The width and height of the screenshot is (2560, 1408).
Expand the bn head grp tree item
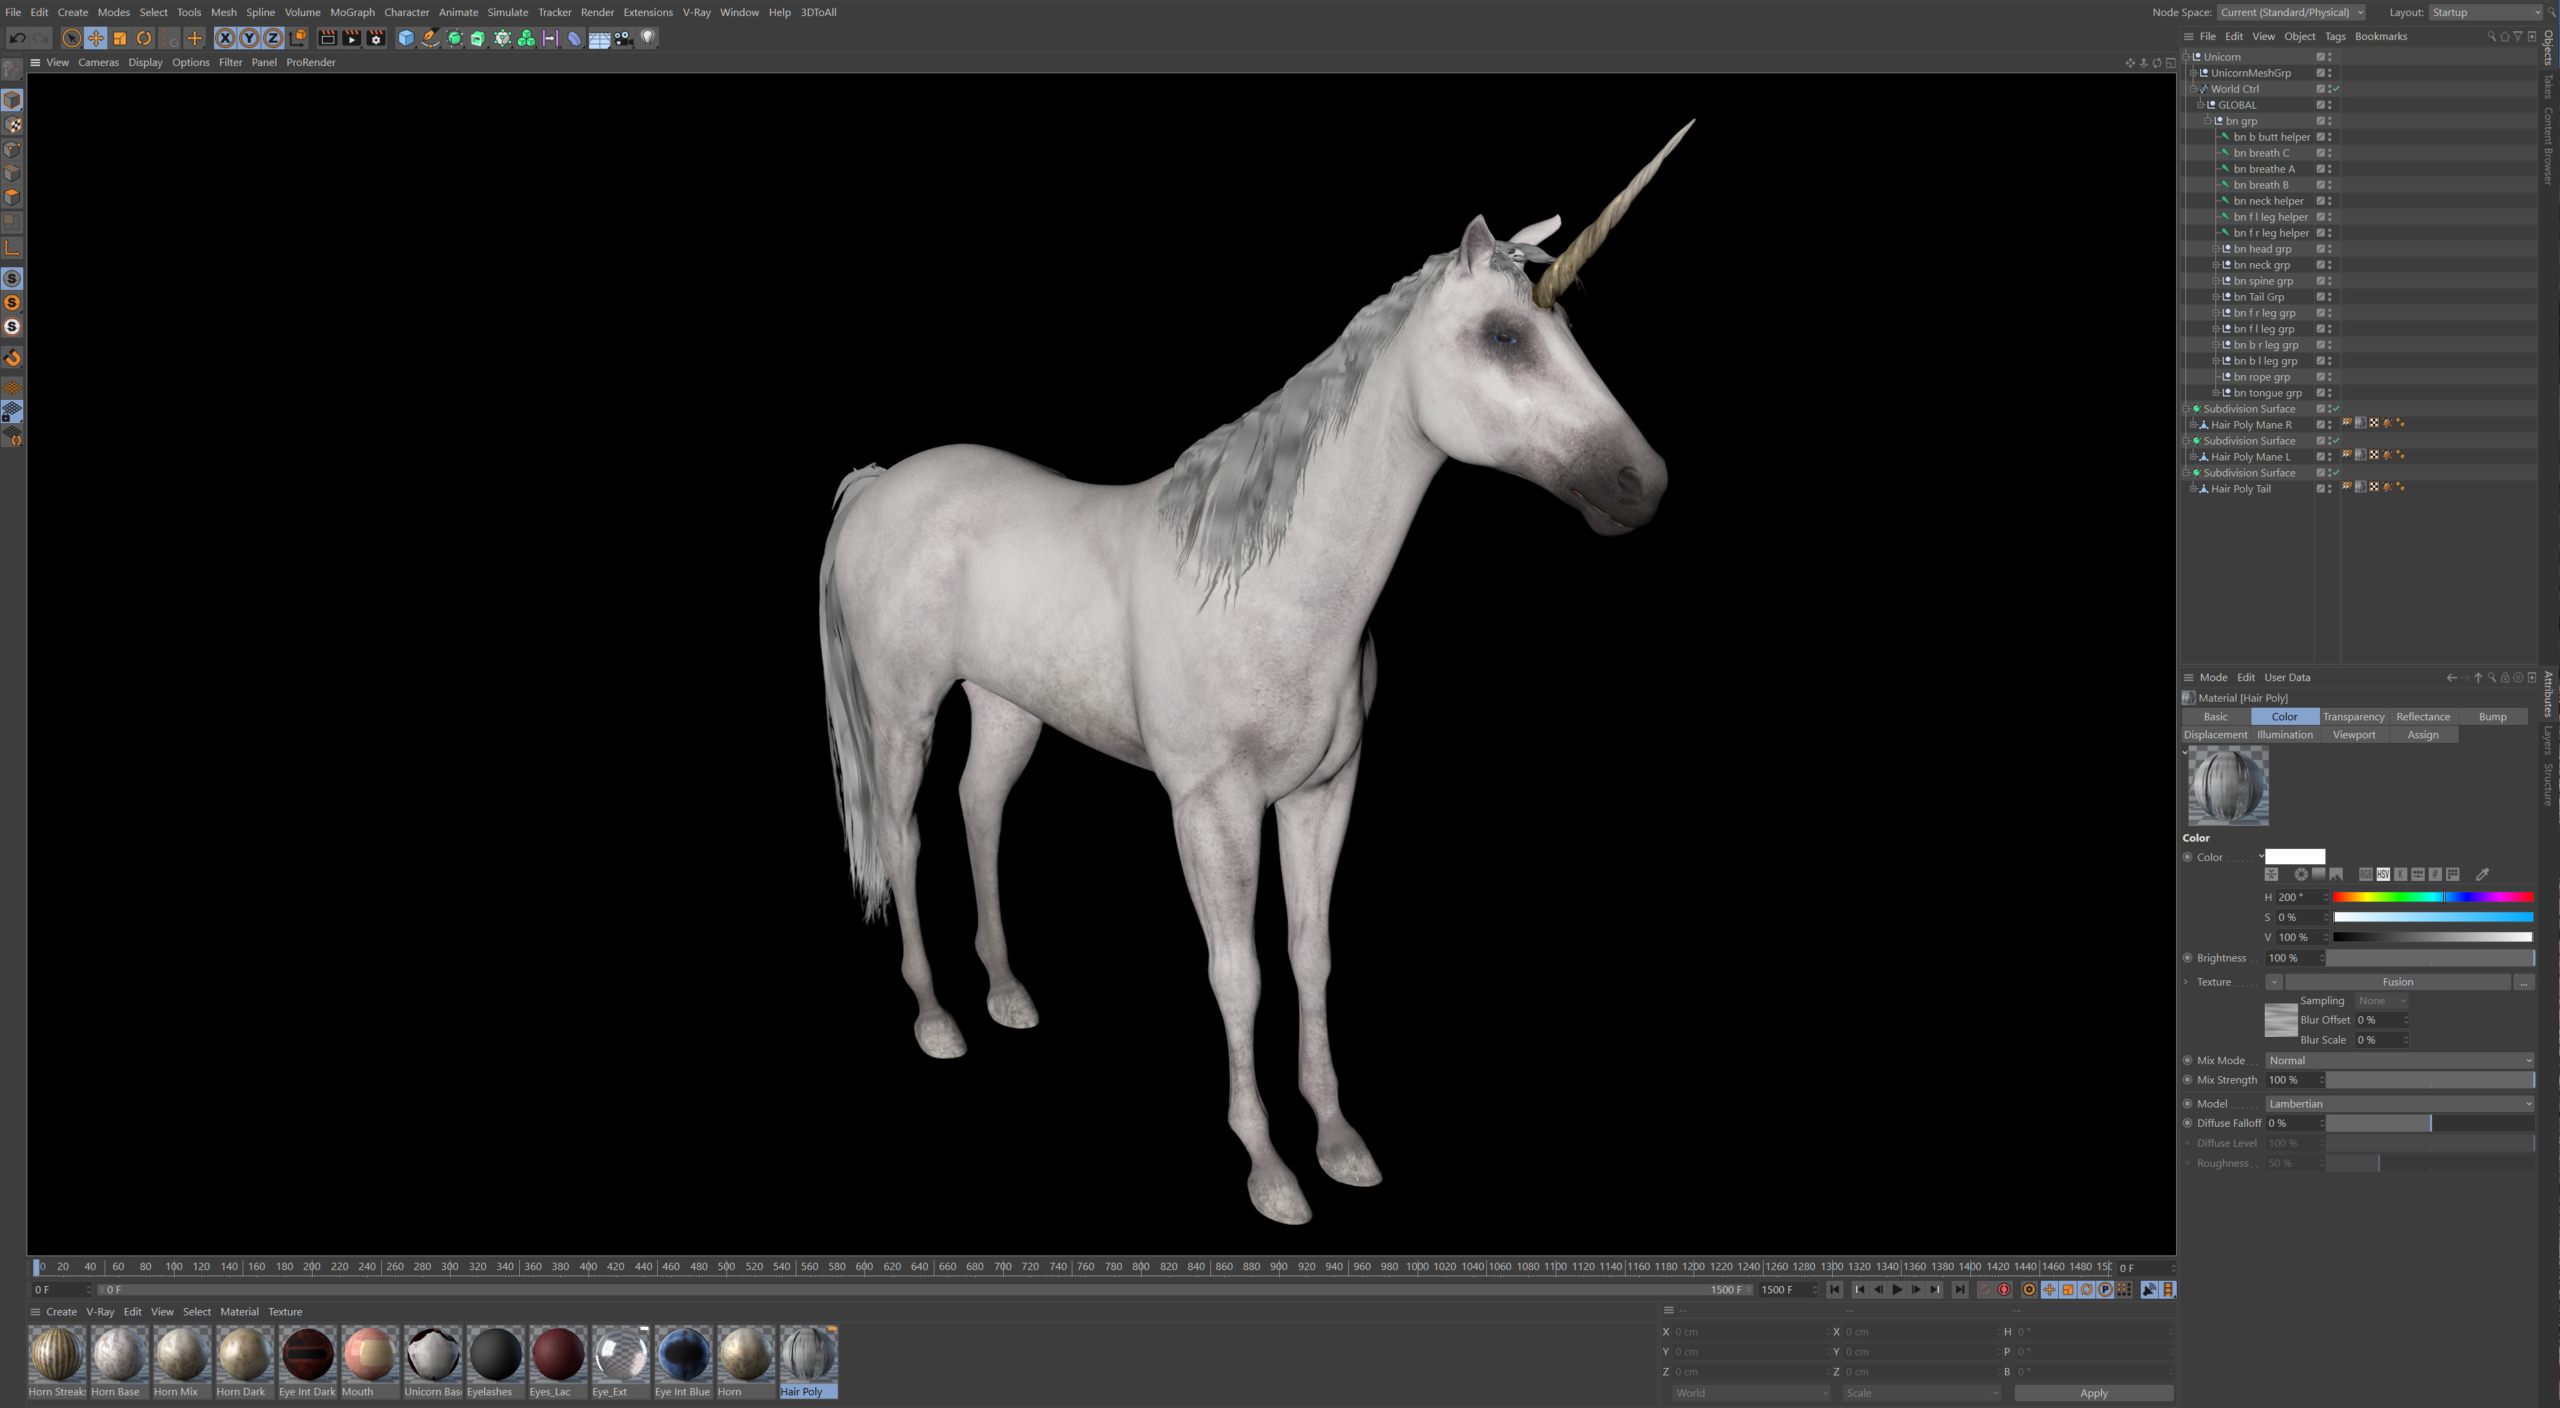(2215, 249)
